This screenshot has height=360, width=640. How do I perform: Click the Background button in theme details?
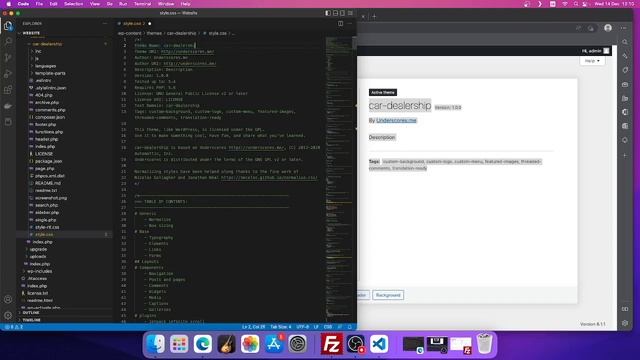click(x=388, y=295)
